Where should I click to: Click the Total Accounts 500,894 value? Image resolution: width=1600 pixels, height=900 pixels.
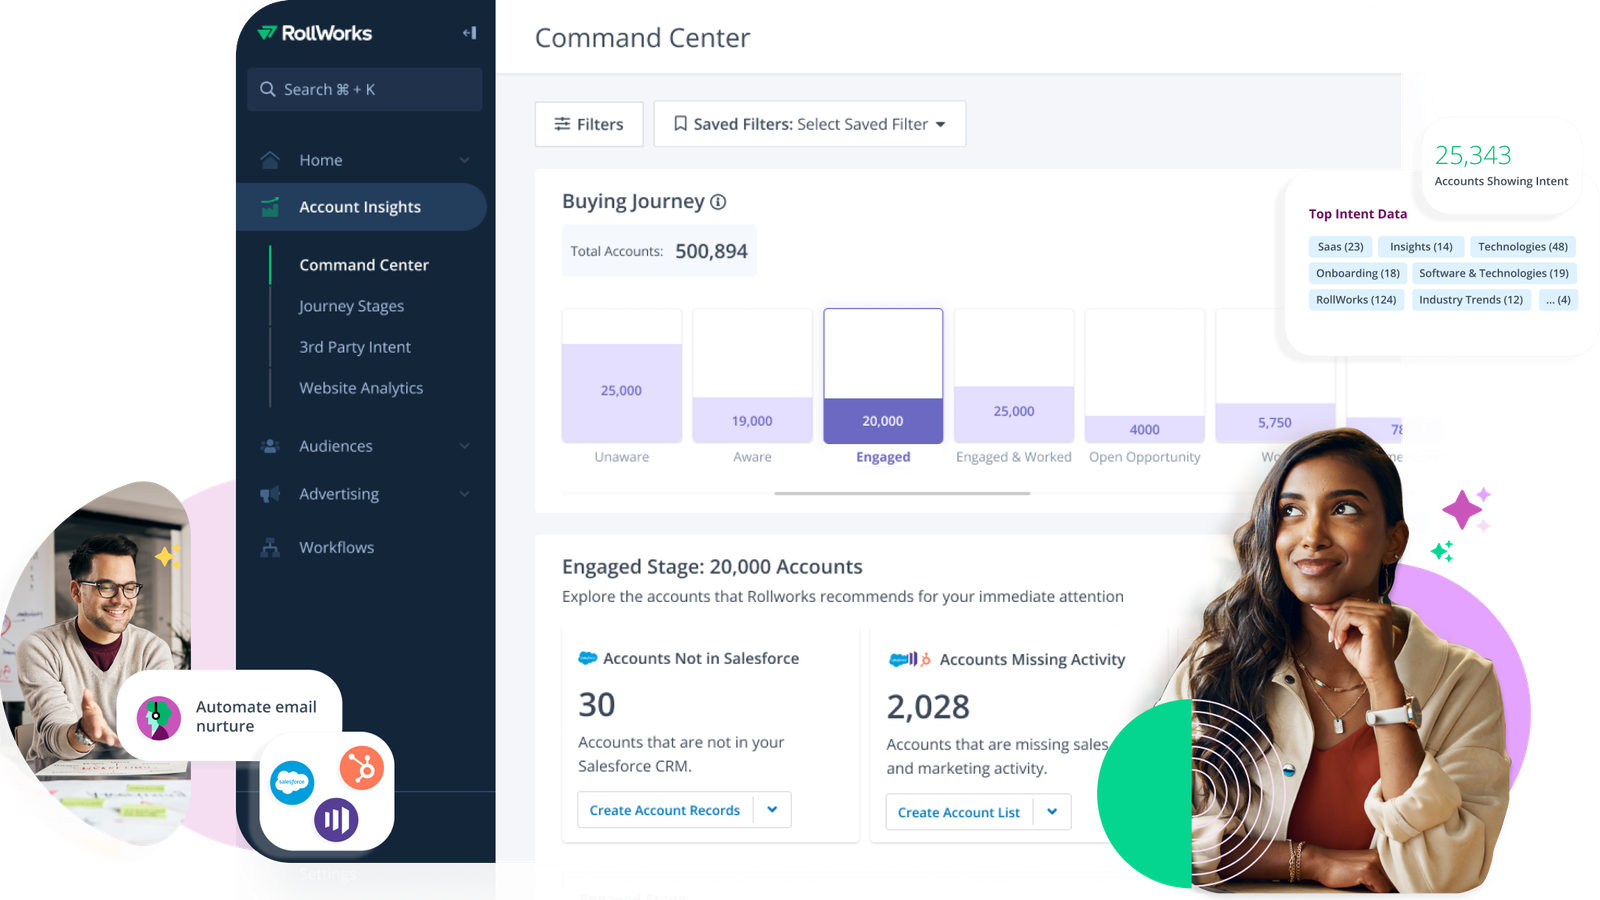tap(711, 252)
